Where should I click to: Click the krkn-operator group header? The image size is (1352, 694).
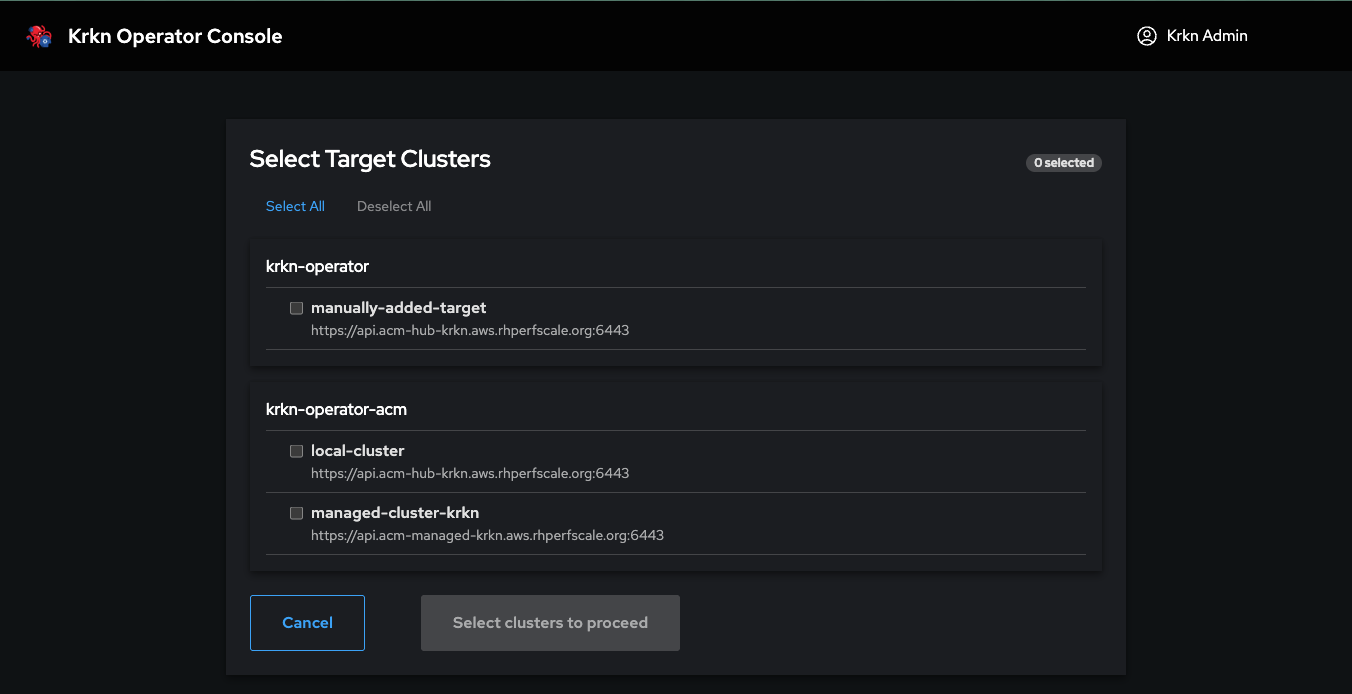[317, 266]
